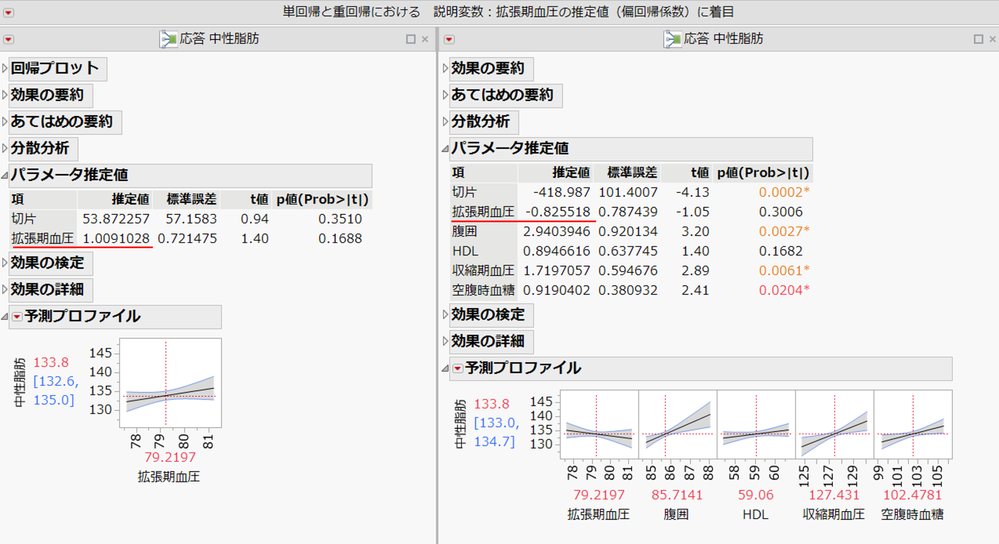Click right table 収縮期血圧 estimate 1.7197057
Screen dimensions: 999x544
coord(557,271)
